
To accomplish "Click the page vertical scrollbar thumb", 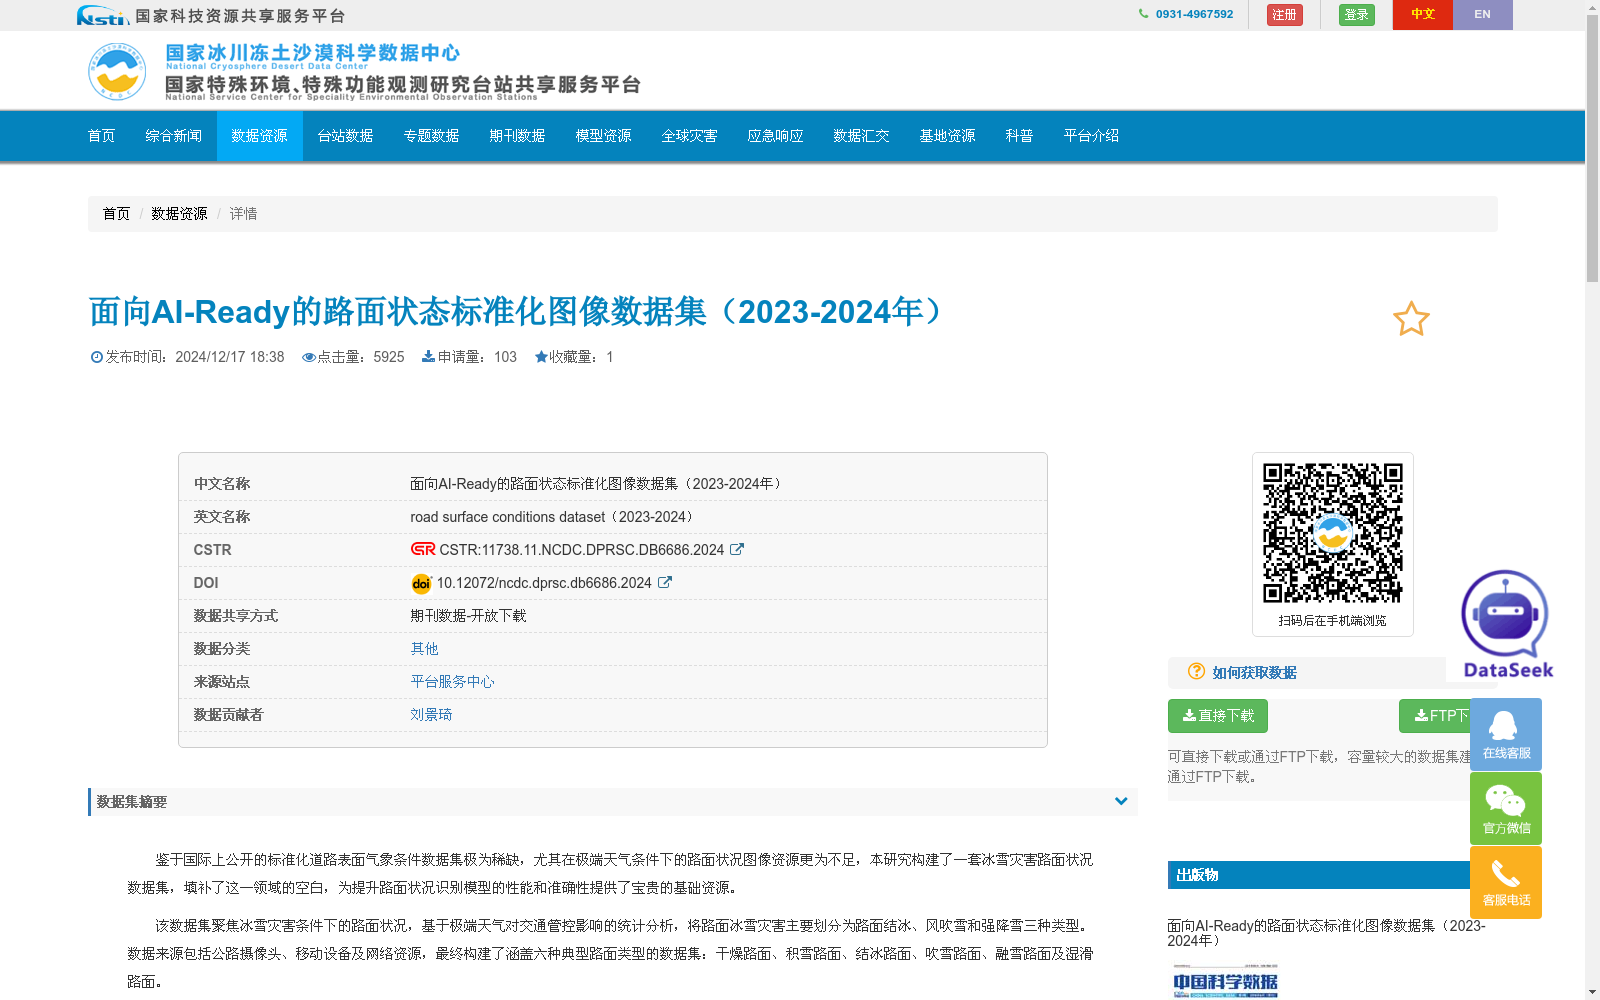I will click(1592, 148).
